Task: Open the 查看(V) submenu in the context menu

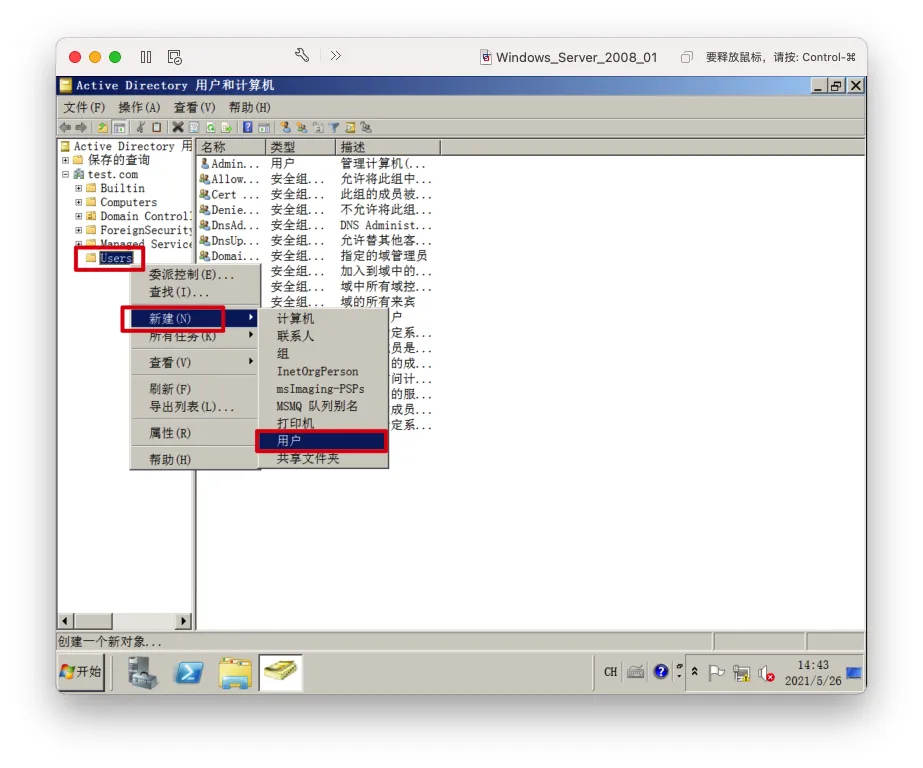Action: coord(195,363)
